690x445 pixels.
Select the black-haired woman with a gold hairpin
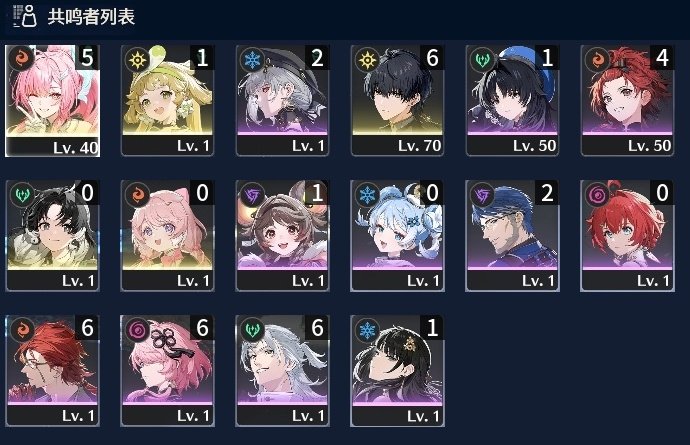pyautogui.click(x=397, y=371)
